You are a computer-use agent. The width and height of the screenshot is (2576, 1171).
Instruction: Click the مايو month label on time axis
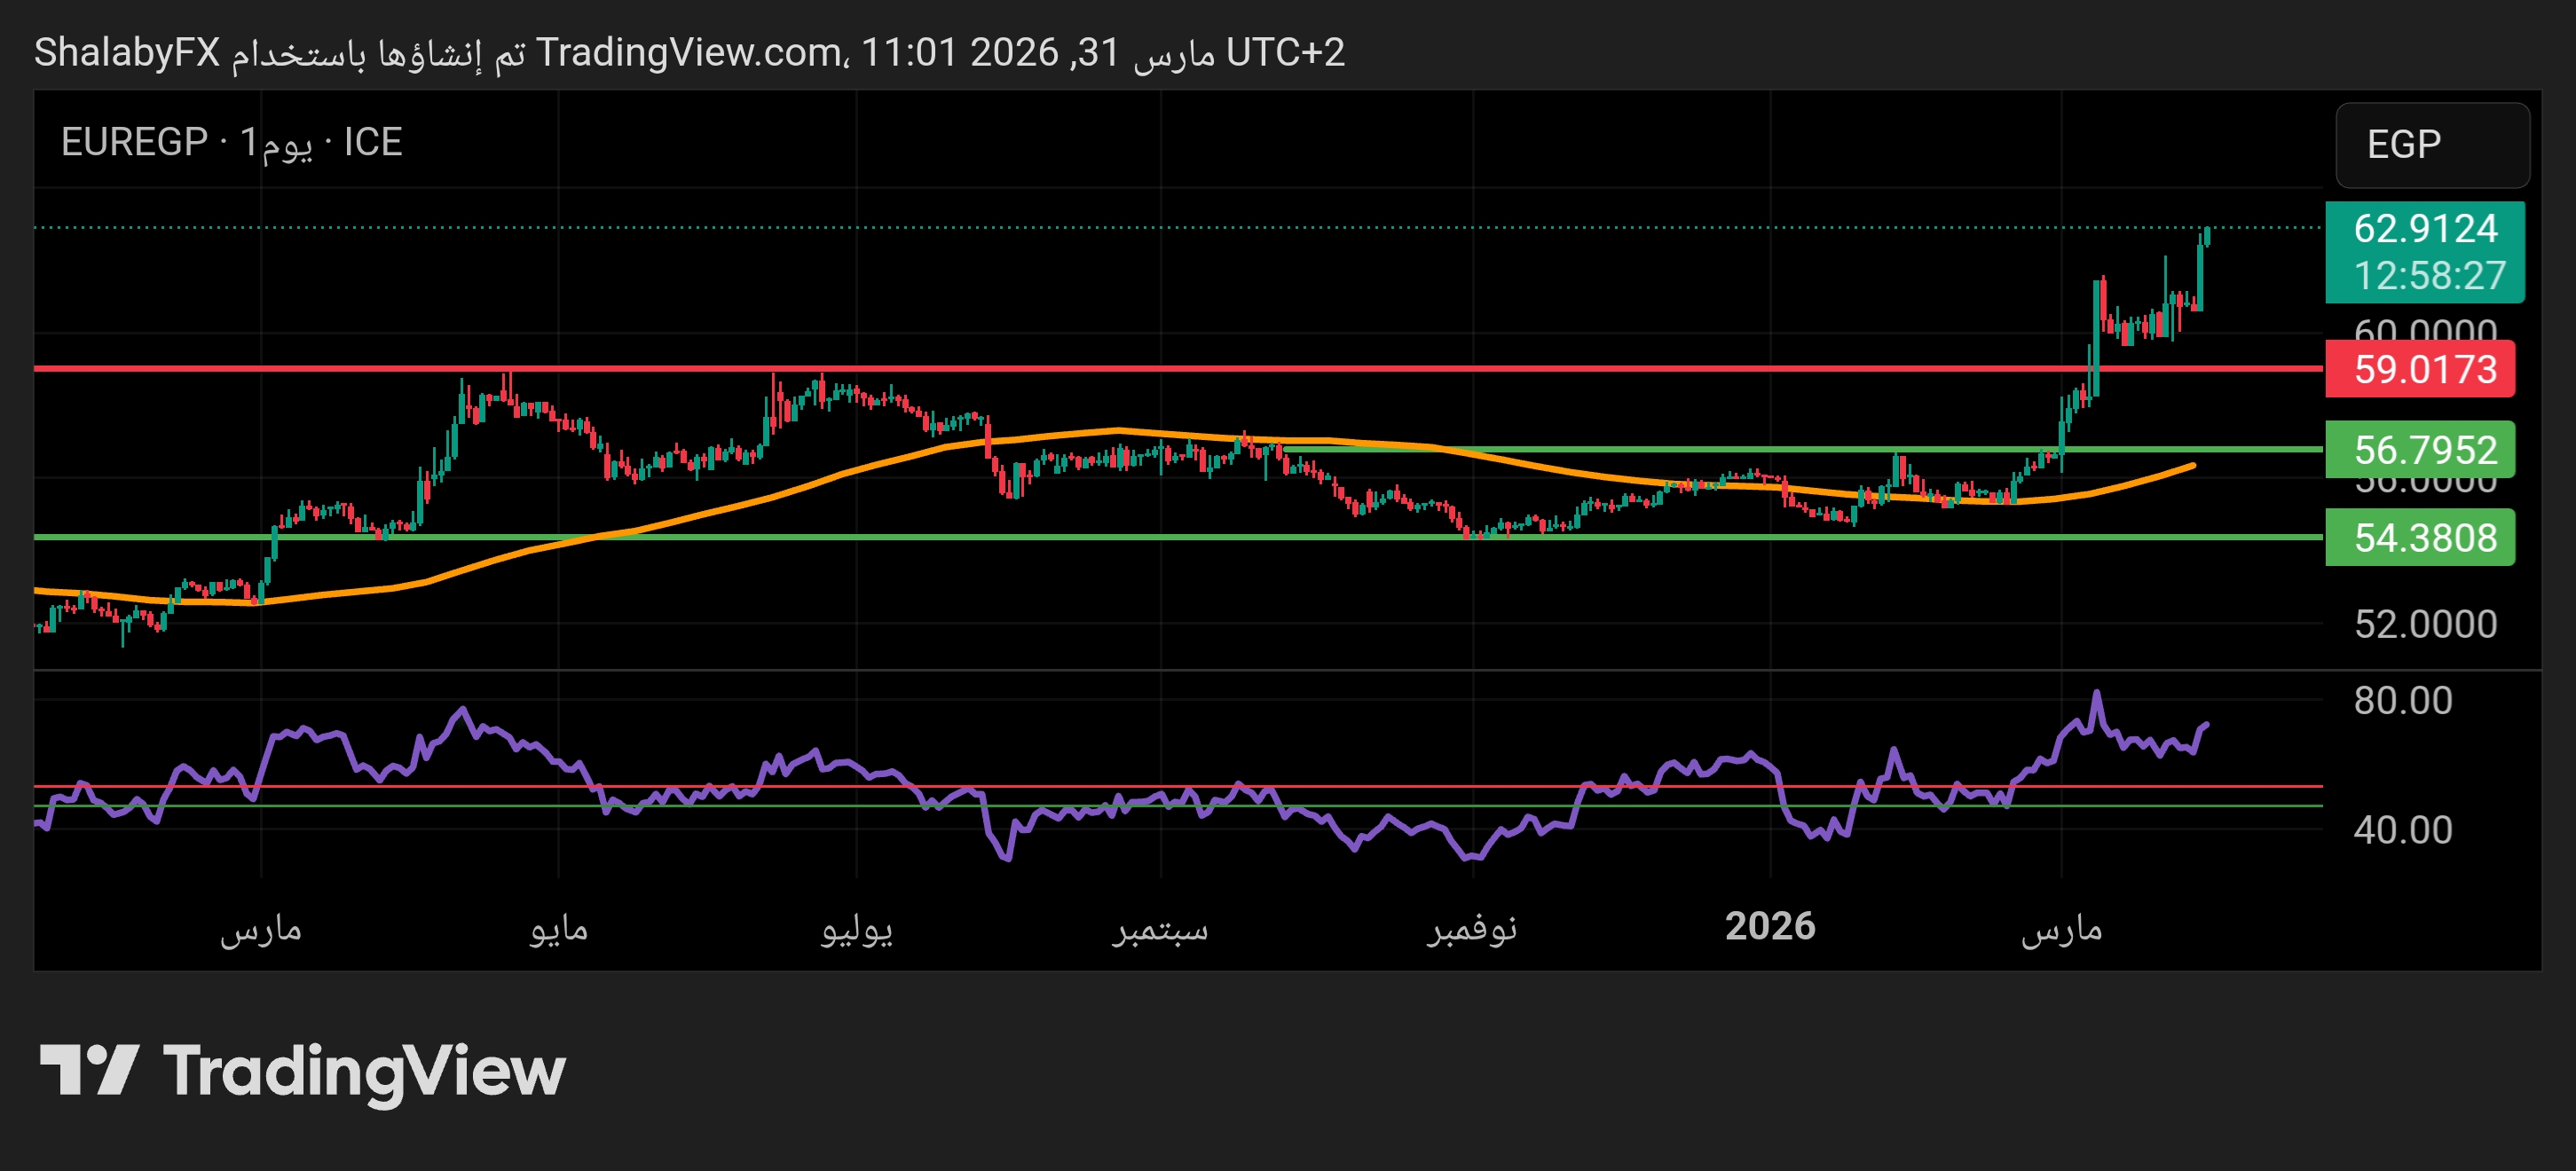click(x=558, y=929)
